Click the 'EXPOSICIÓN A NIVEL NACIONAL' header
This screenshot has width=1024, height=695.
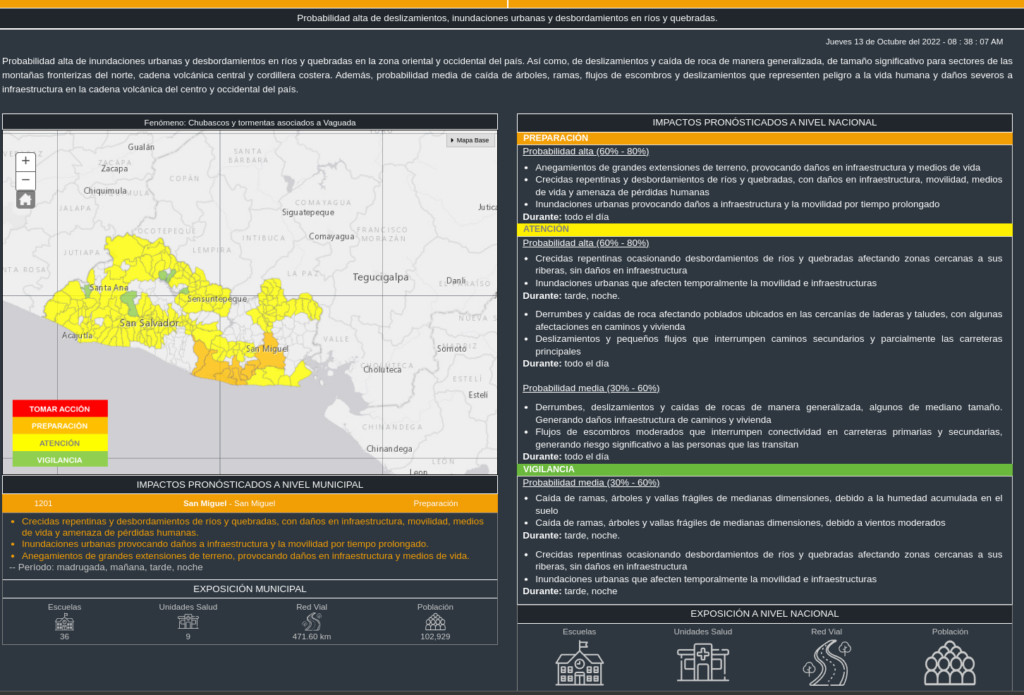(x=765, y=614)
